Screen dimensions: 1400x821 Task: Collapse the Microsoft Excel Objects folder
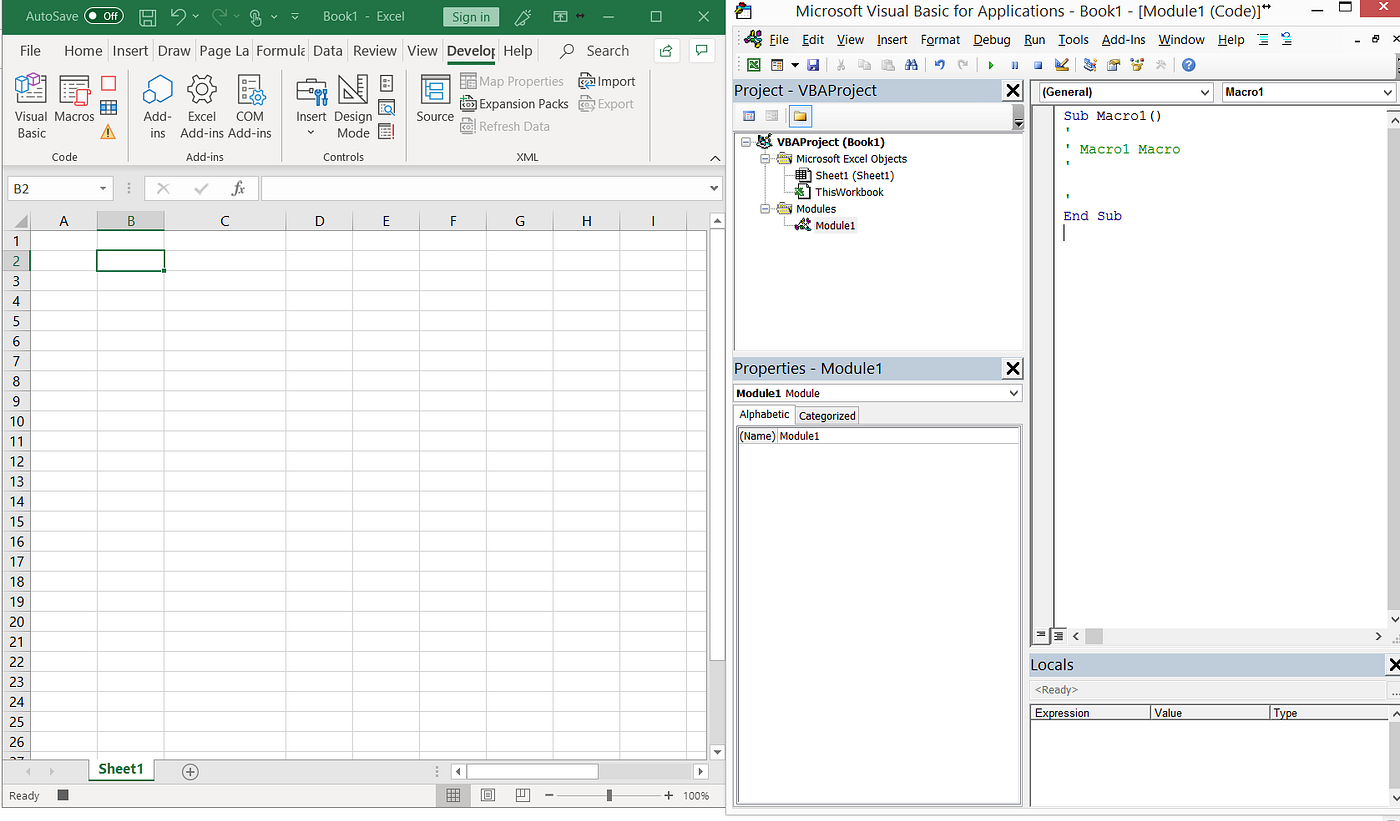(765, 158)
